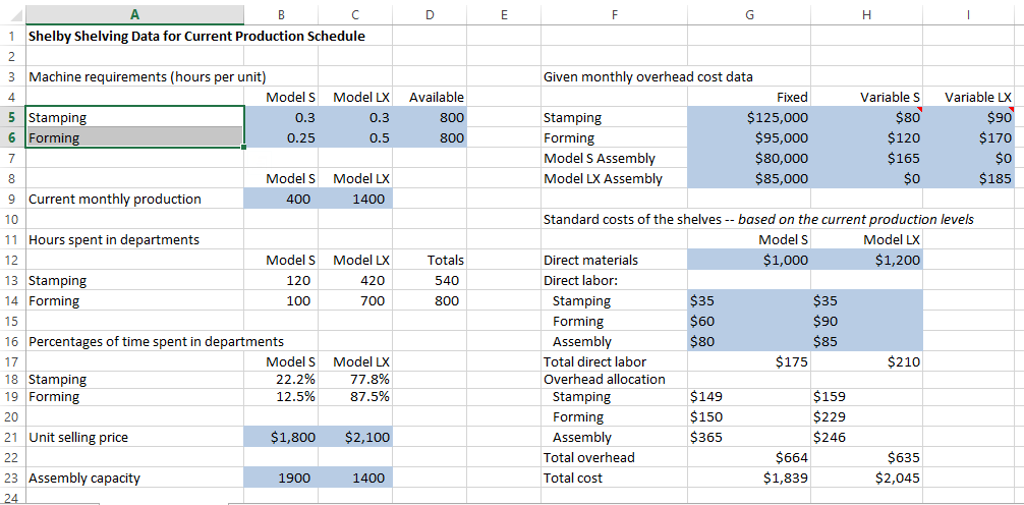Image resolution: width=1024 pixels, height=505 pixels.
Task: Click the Model S direct materials $1,000 cell
Action: (x=750, y=260)
